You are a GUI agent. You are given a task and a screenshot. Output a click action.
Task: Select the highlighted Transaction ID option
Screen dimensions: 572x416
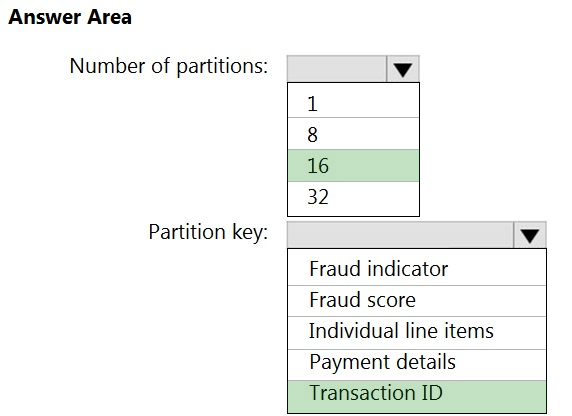click(x=417, y=396)
